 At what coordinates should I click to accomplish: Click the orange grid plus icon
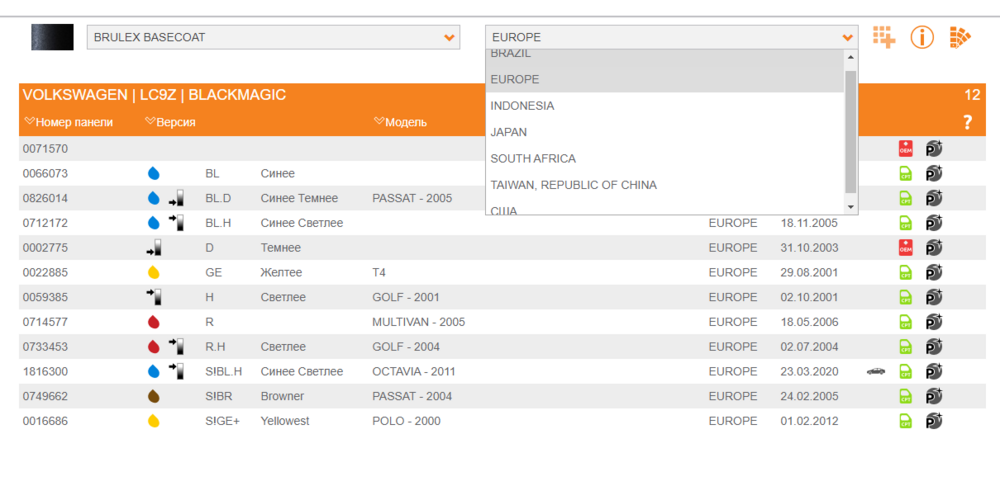point(884,37)
